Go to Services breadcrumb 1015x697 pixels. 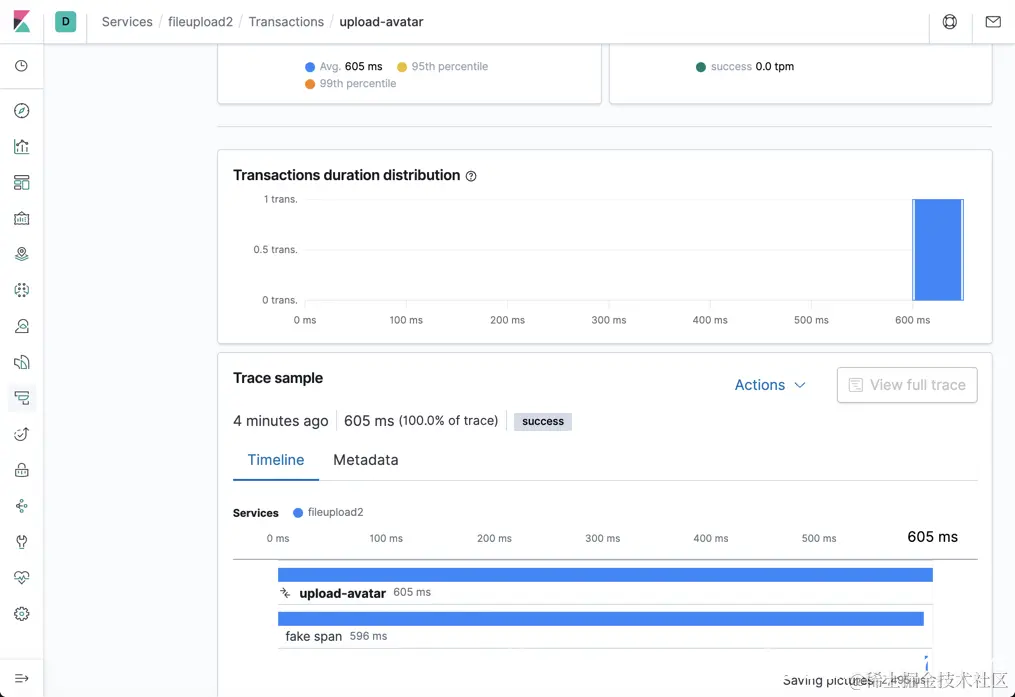[127, 21]
